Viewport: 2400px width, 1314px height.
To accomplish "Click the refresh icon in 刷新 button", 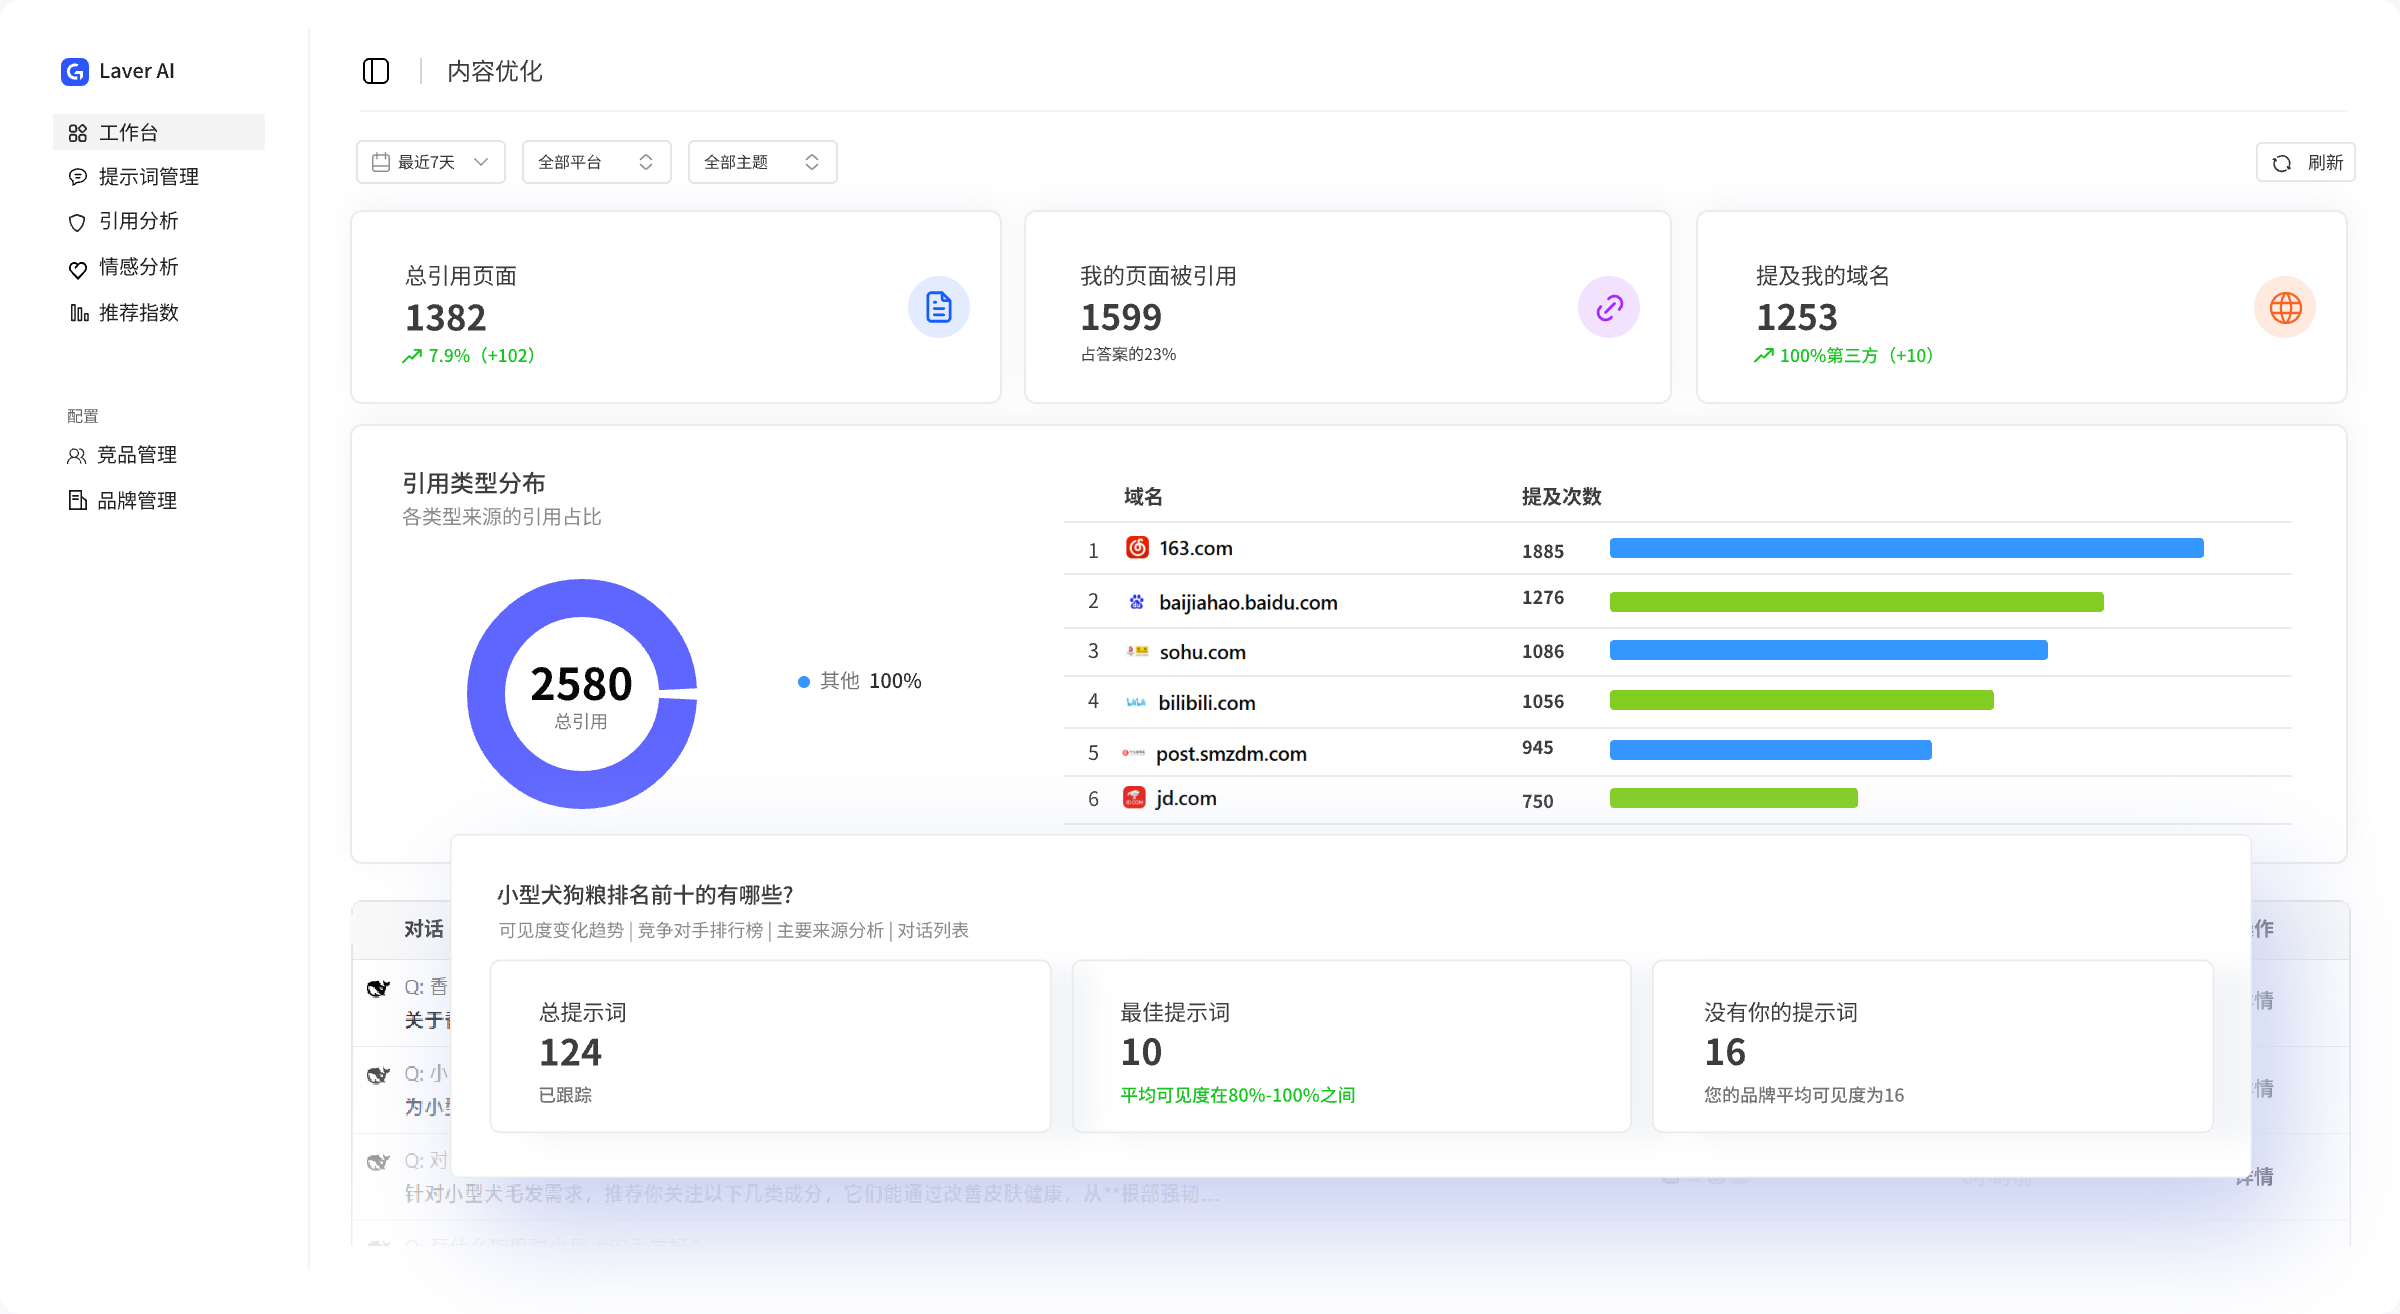I will click(2282, 163).
